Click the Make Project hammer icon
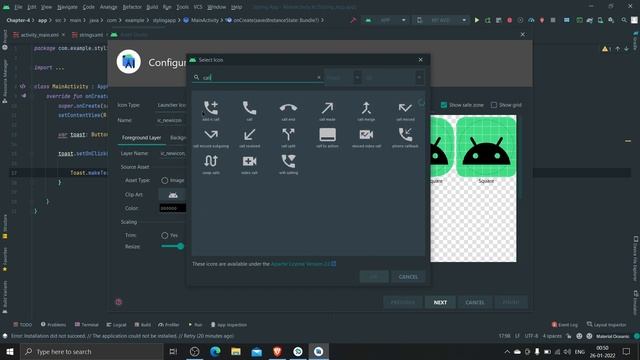 (x=353, y=20)
